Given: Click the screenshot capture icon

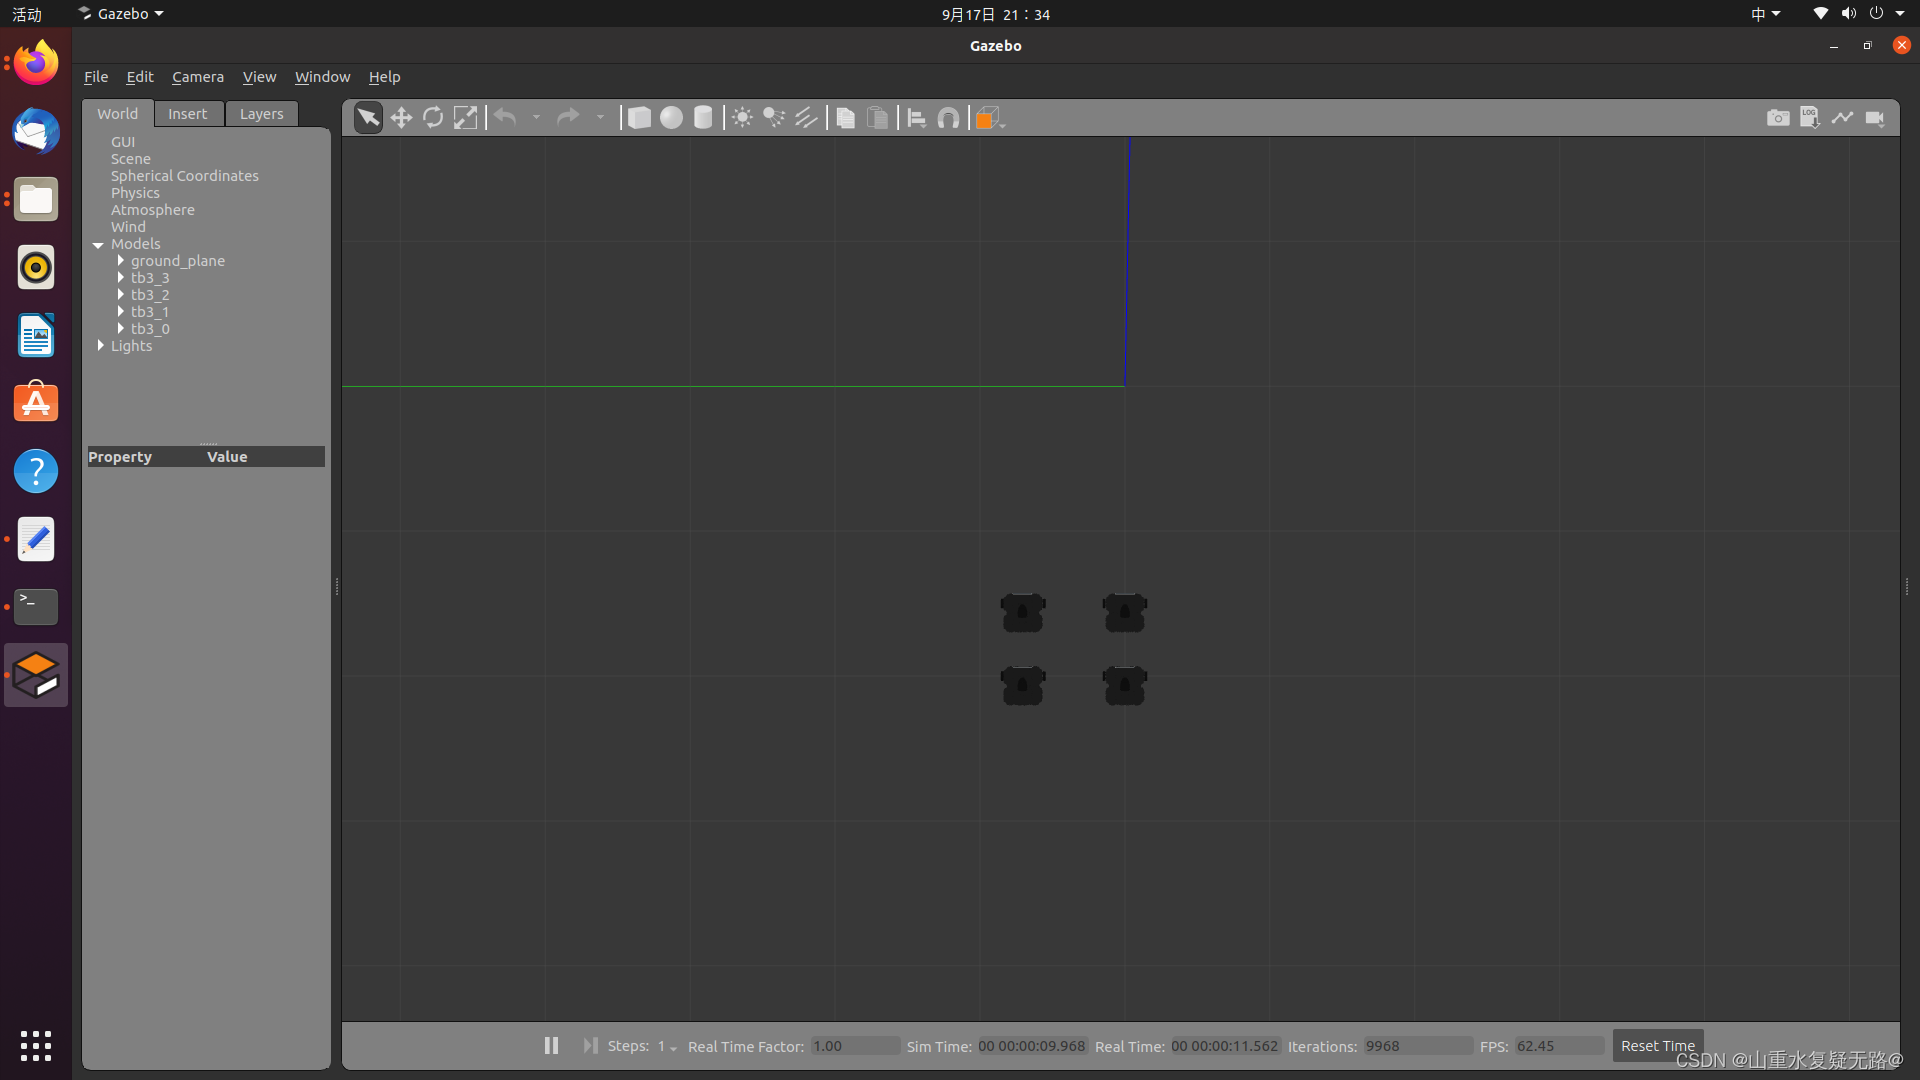Looking at the screenshot, I should pos(1778,117).
